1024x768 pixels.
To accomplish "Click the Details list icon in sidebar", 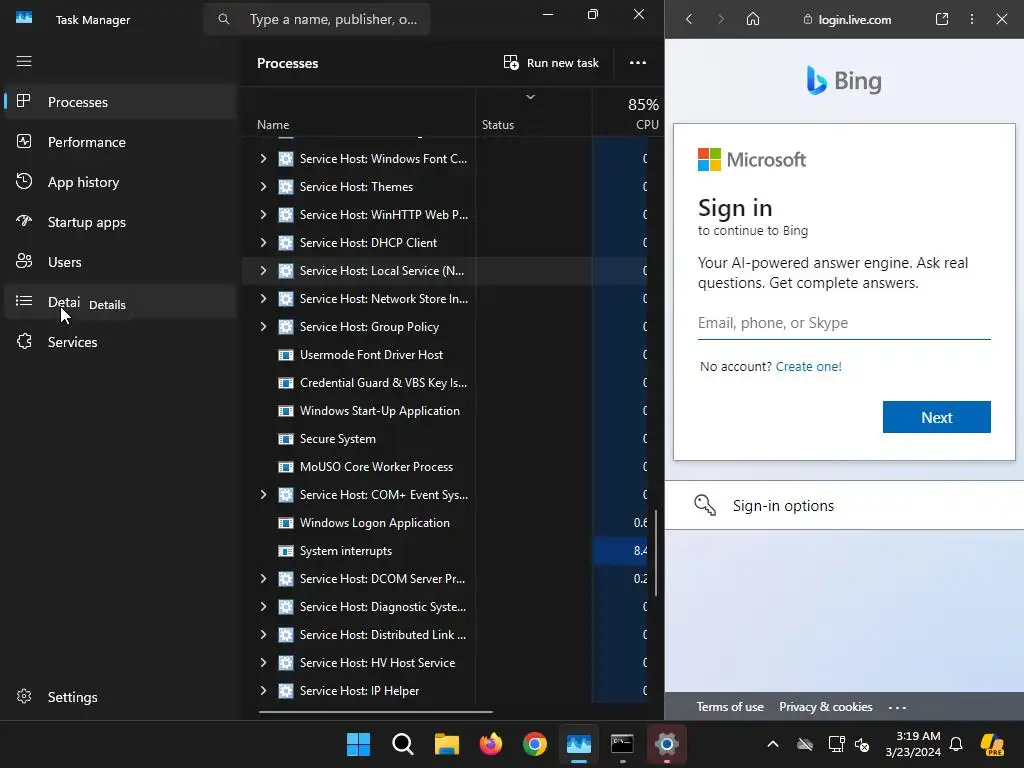I will [24, 301].
